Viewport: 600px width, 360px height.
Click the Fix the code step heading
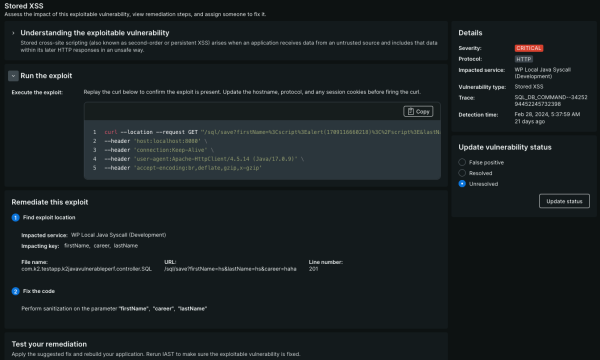(x=39, y=291)
